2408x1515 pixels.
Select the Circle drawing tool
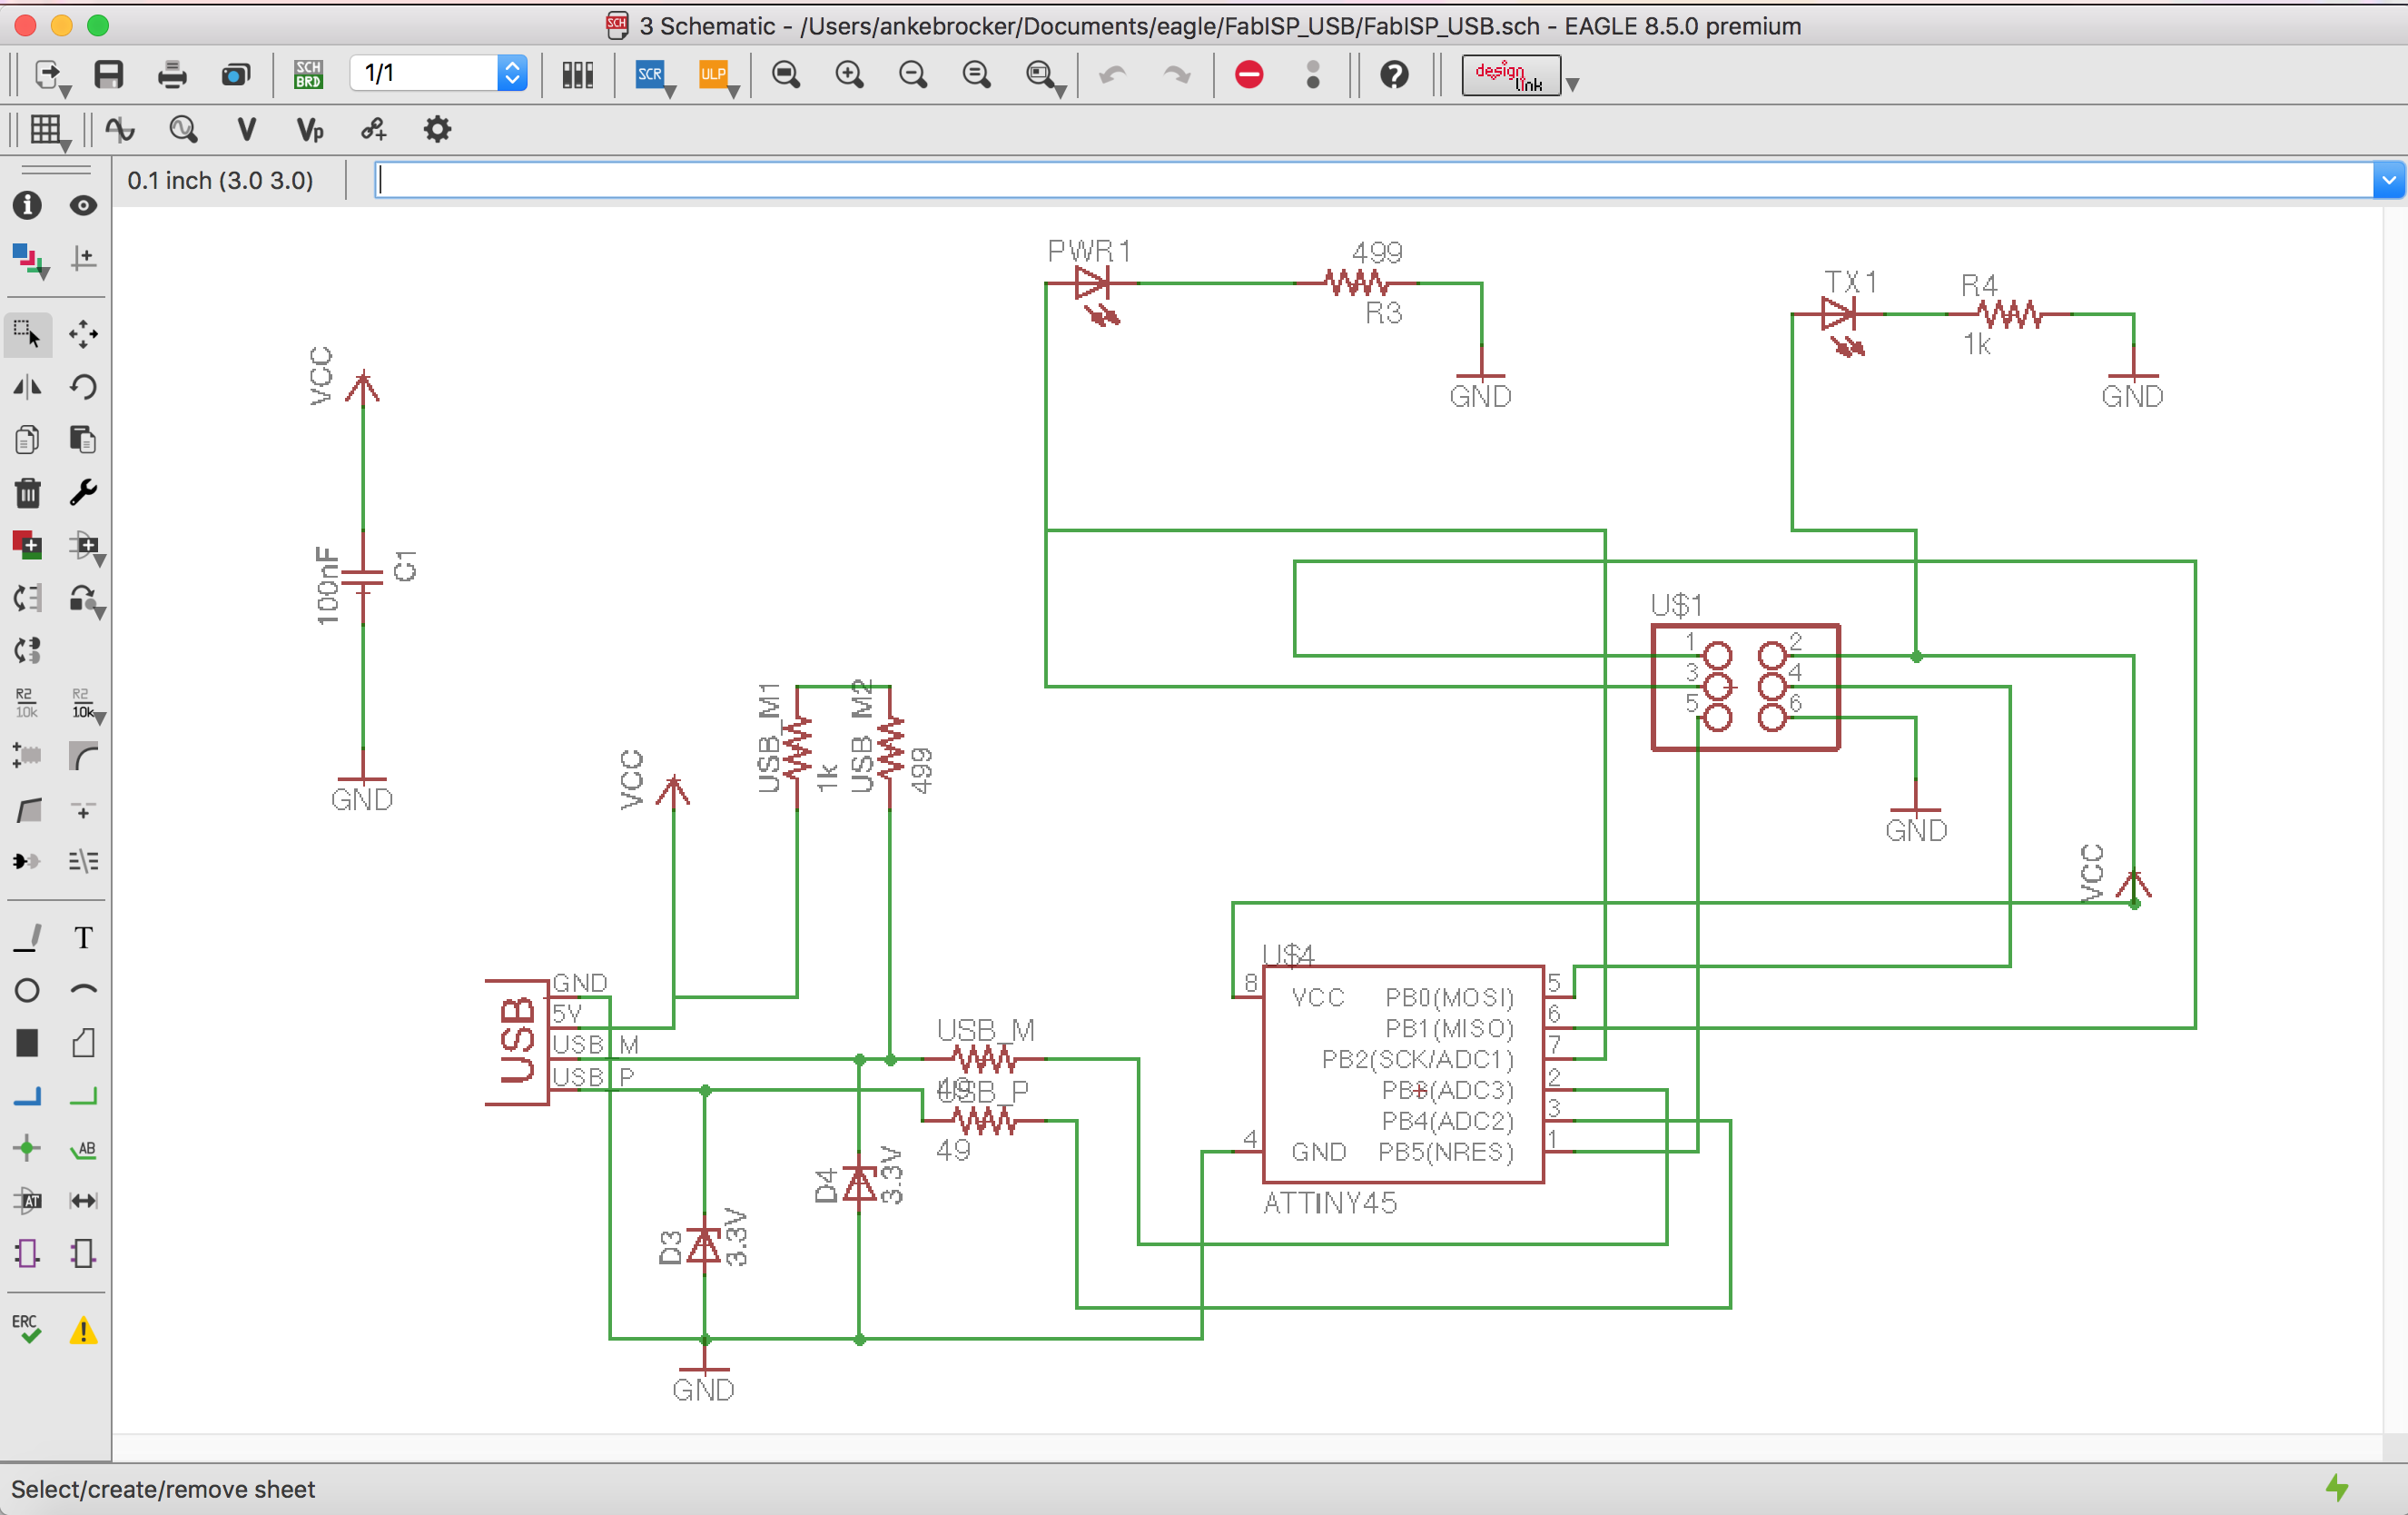coord(27,991)
